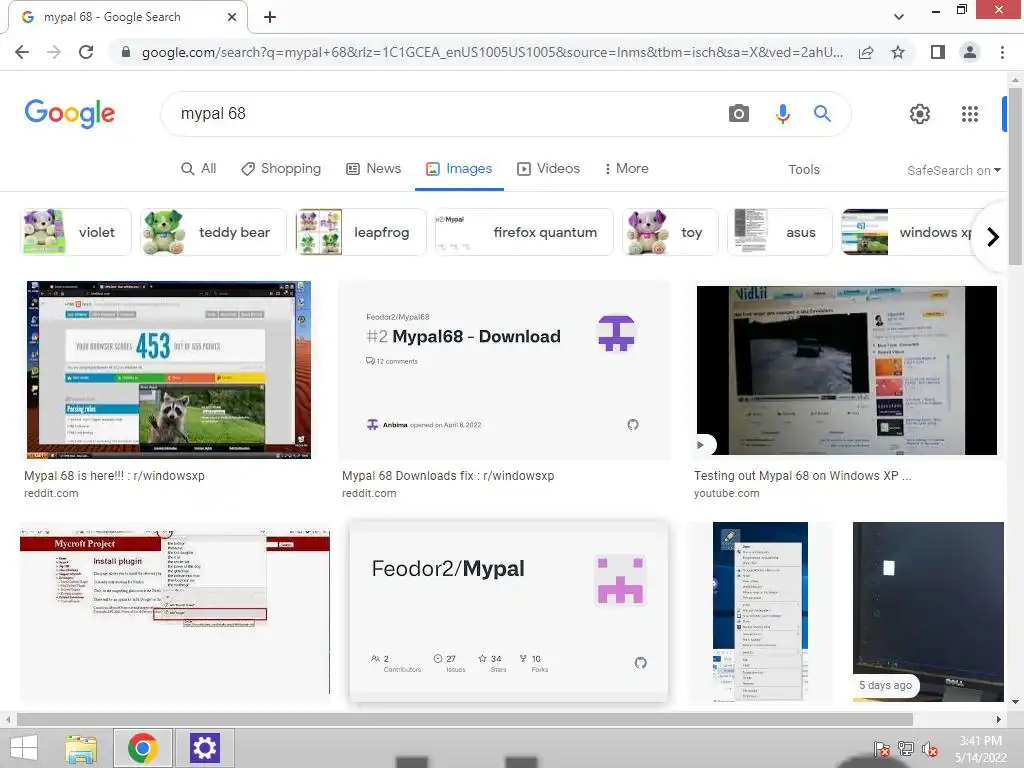Click the browser forward arrow

(x=54, y=52)
